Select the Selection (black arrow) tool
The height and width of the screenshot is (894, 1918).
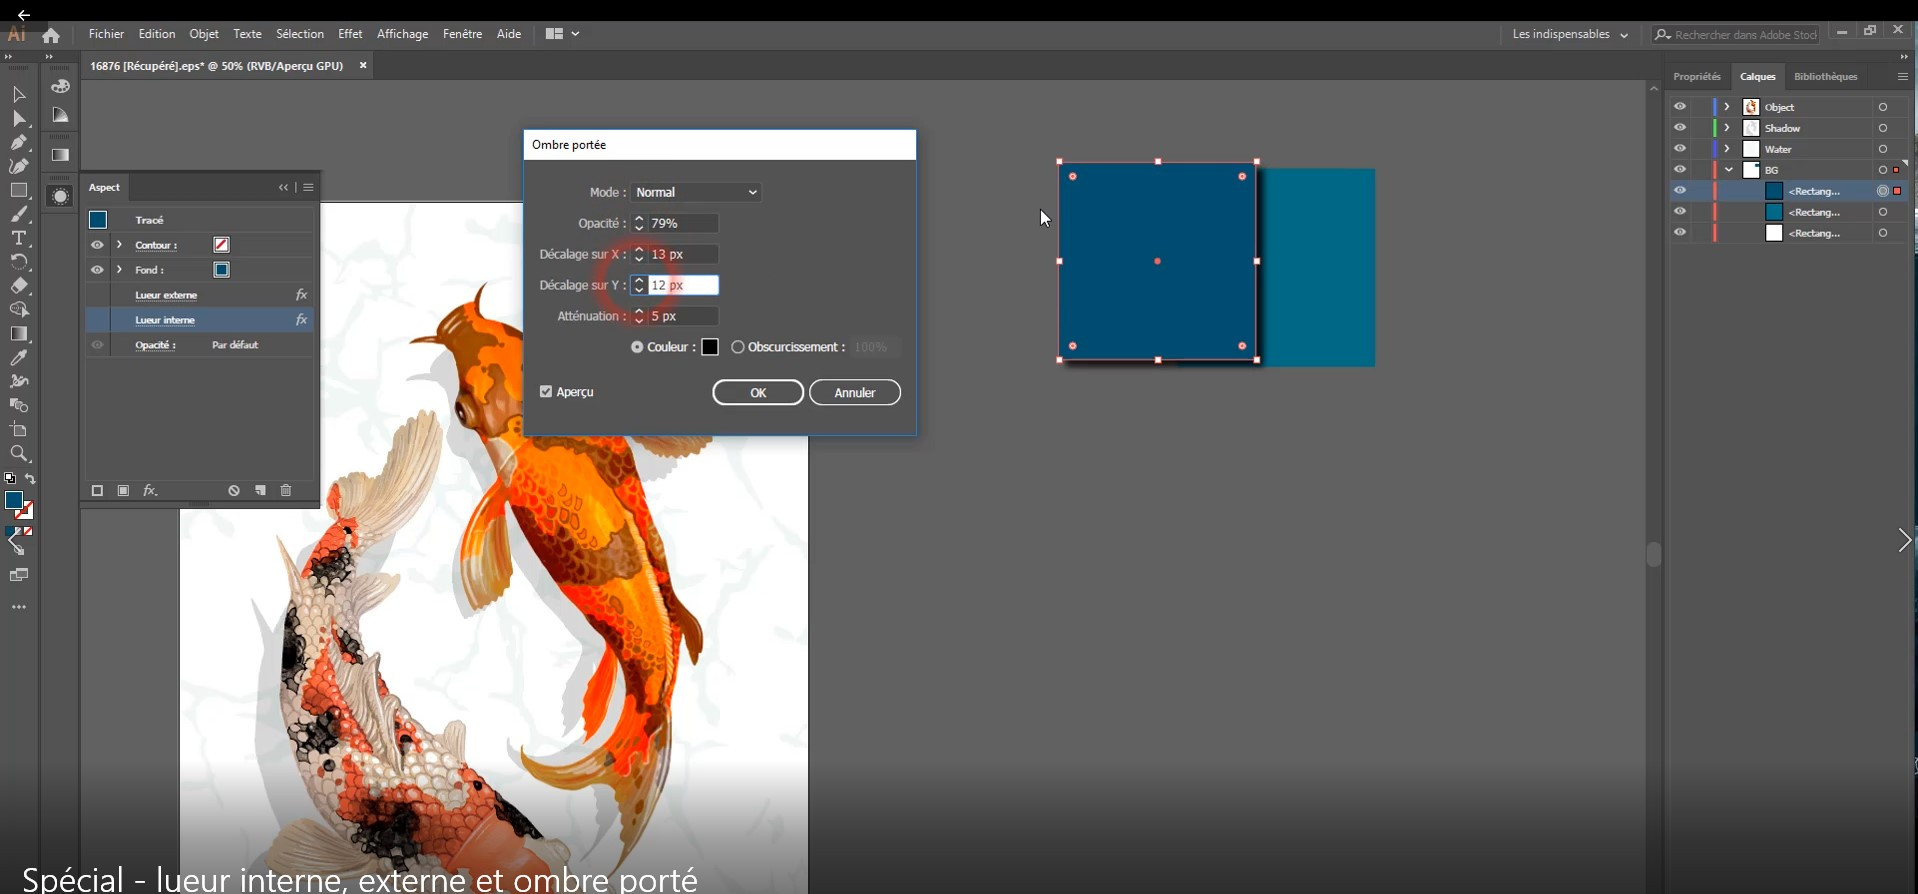pyautogui.click(x=19, y=94)
